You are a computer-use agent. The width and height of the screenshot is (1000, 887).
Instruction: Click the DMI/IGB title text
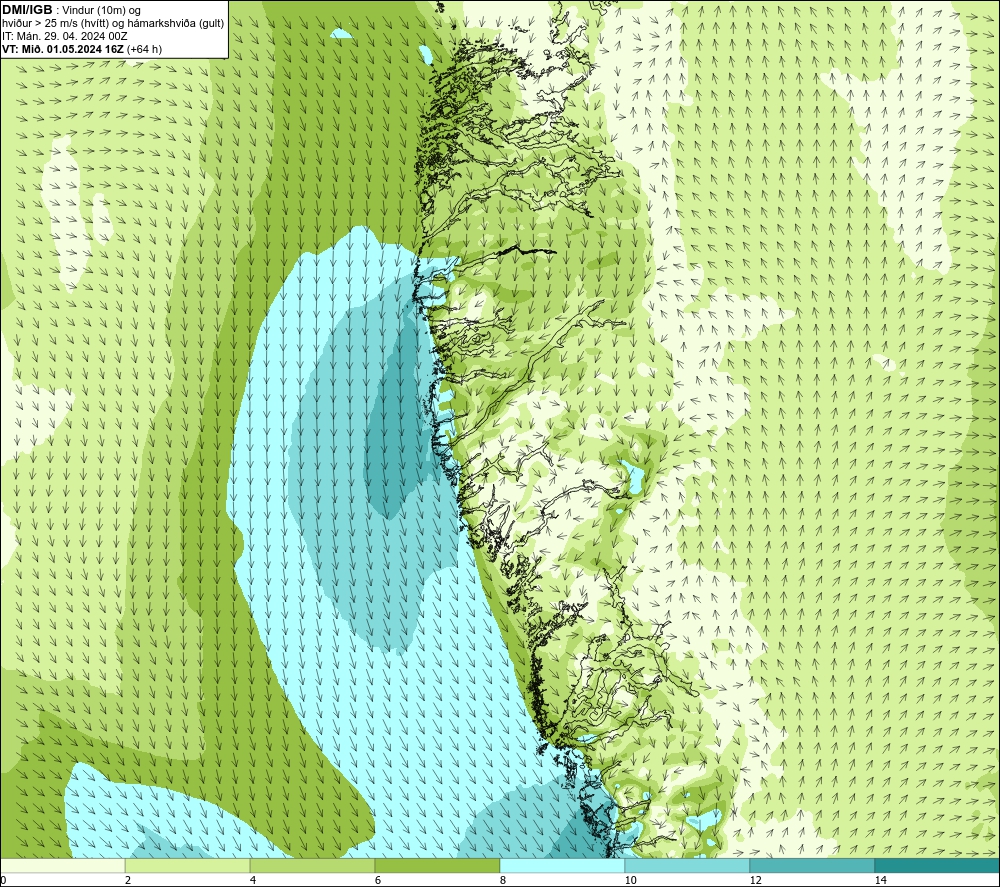(x=27, y=10)
